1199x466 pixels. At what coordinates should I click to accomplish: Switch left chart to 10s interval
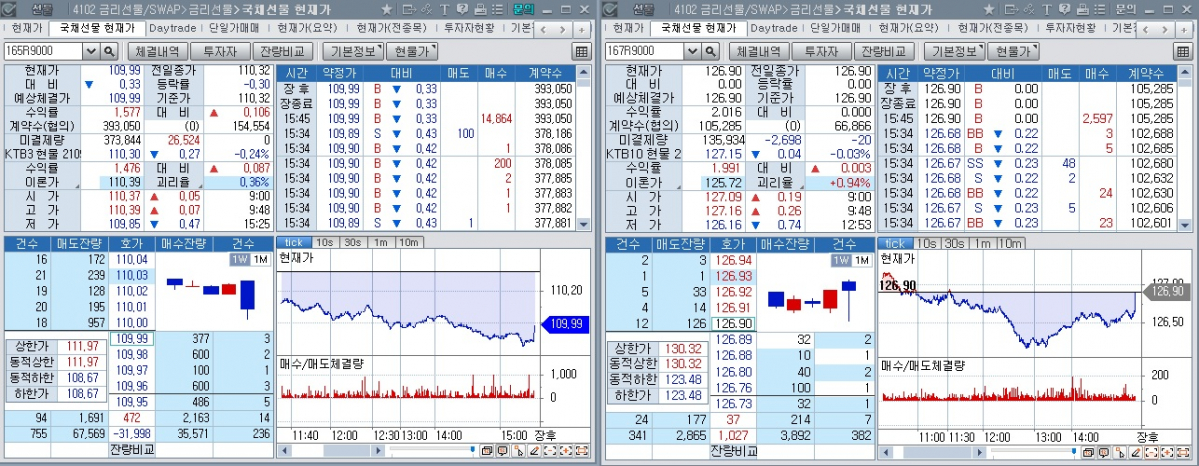pos(324,243)
